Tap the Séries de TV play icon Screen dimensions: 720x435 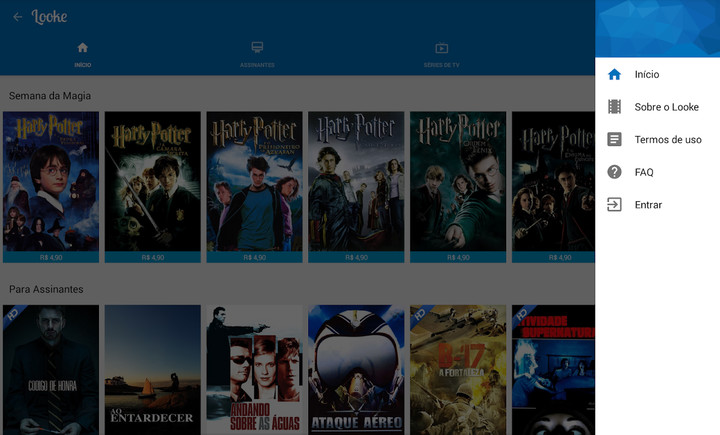coord(441,48)
